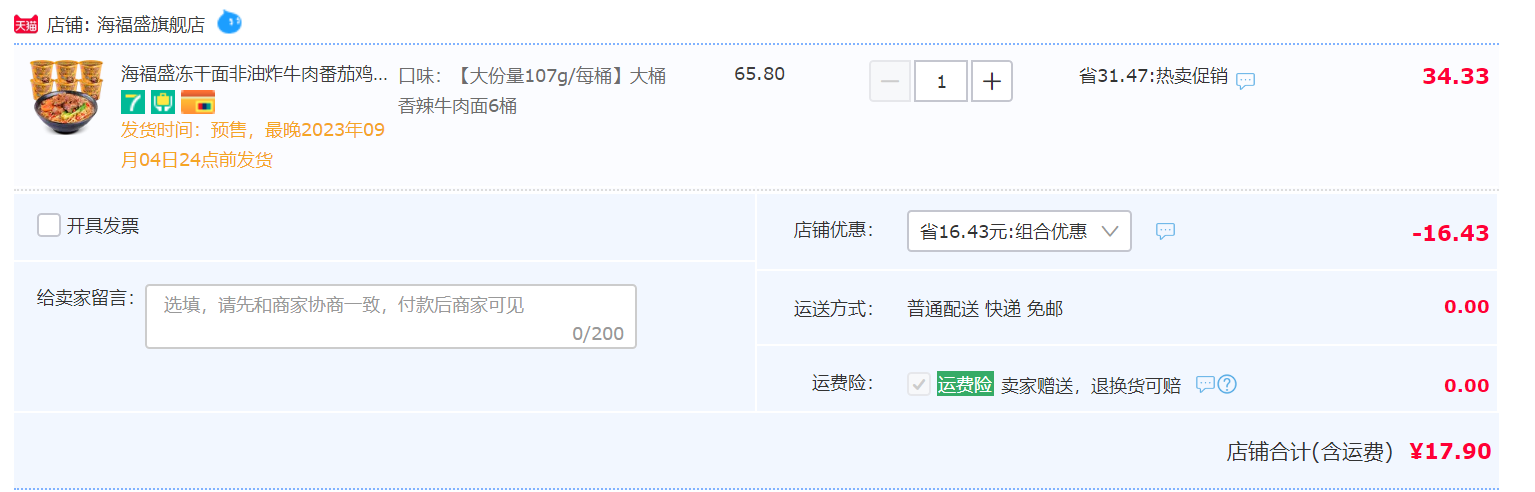Click the orange credit card badge
1535x492 pixels.
pyautogui.click(x=197, y=102)
